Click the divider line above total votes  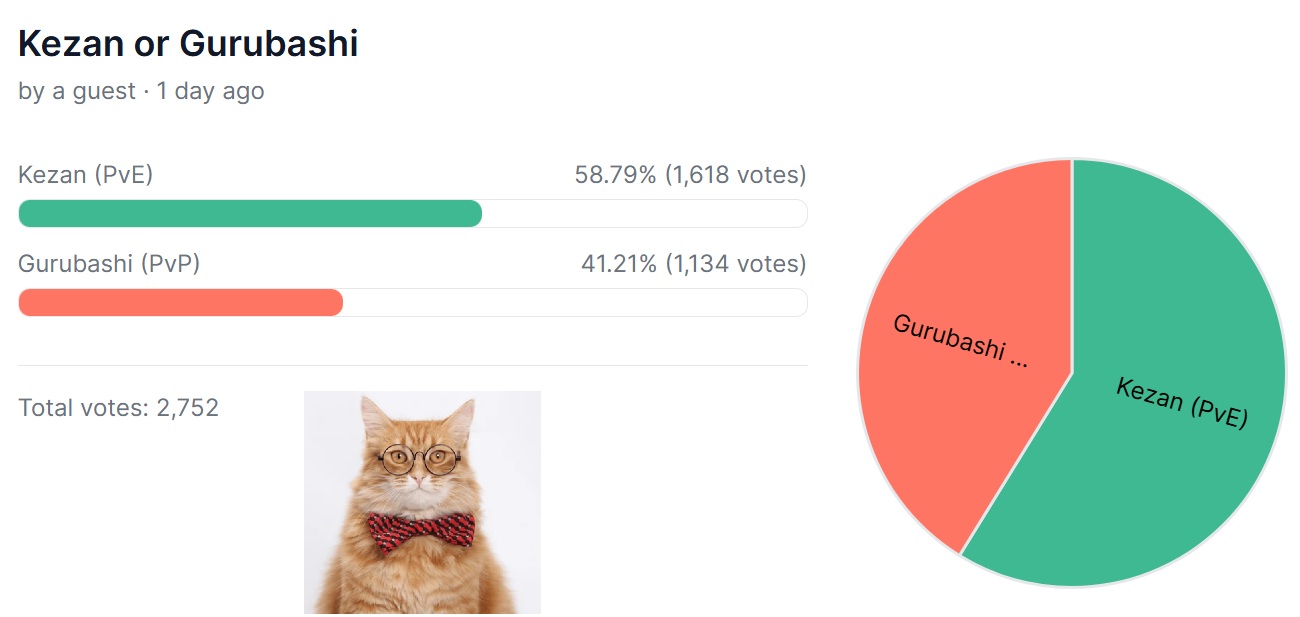(x=412, y=365)
